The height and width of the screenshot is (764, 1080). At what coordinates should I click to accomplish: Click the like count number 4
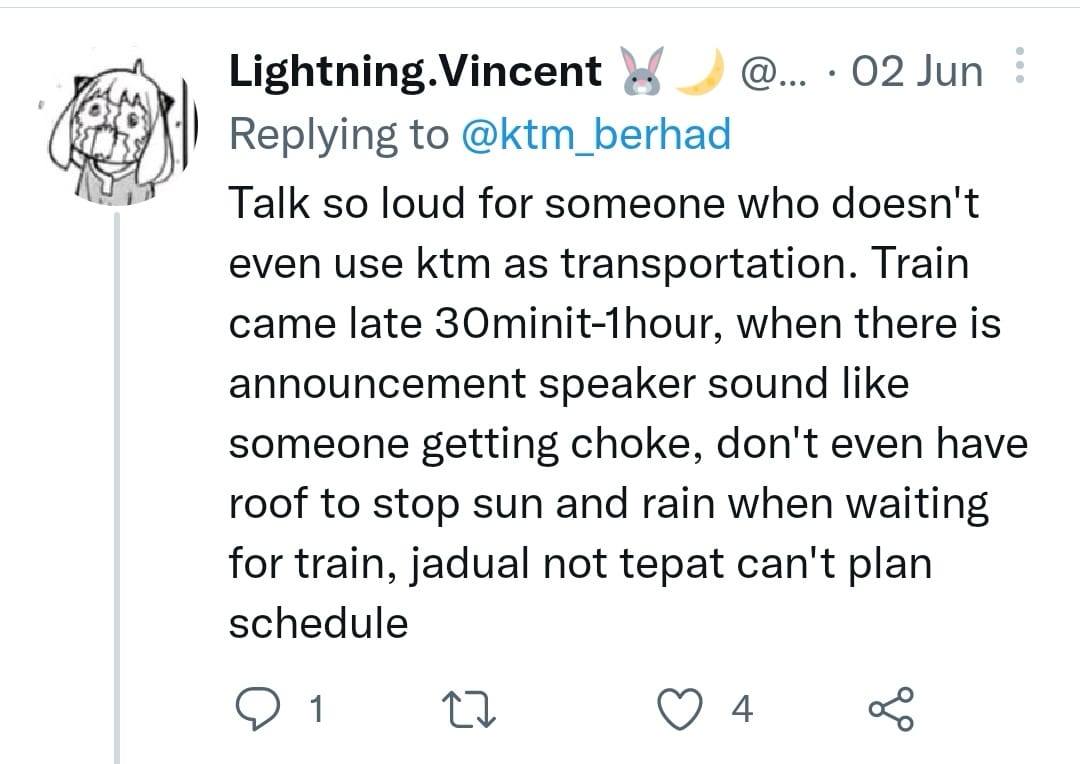(x=742, y=710)
